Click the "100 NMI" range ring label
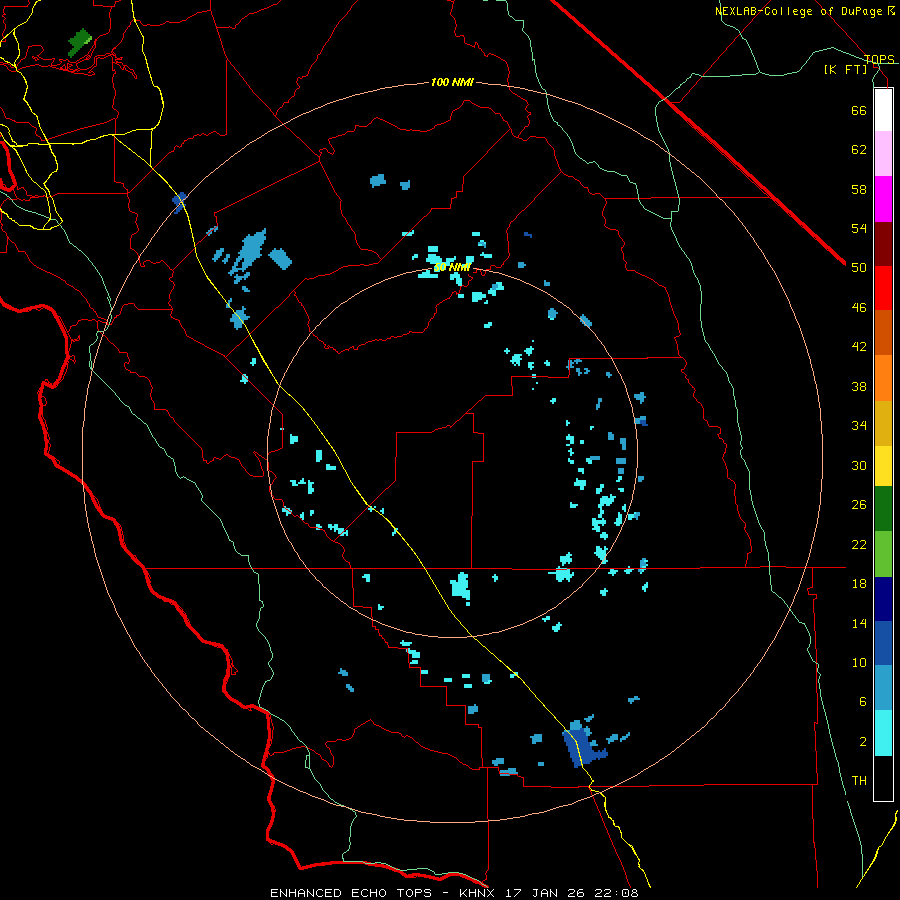The image size is (900, 900). pos(452,83)
